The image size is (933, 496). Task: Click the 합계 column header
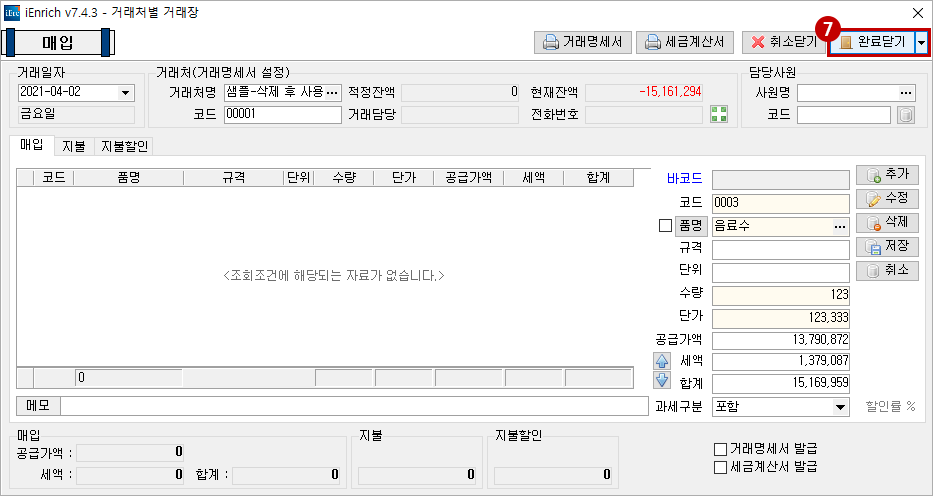(599, 177)
